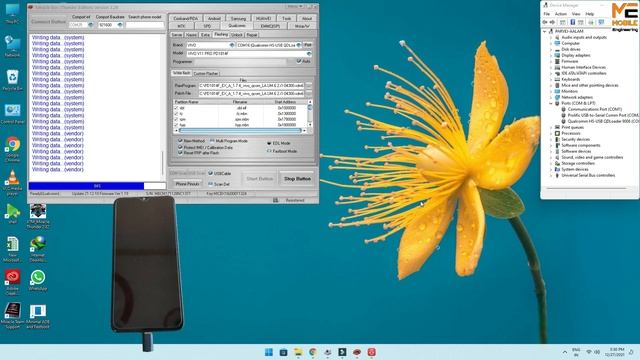
Task: Open the Adobe Creative Cloud desktop shortcut
Action: pos(12,282)
